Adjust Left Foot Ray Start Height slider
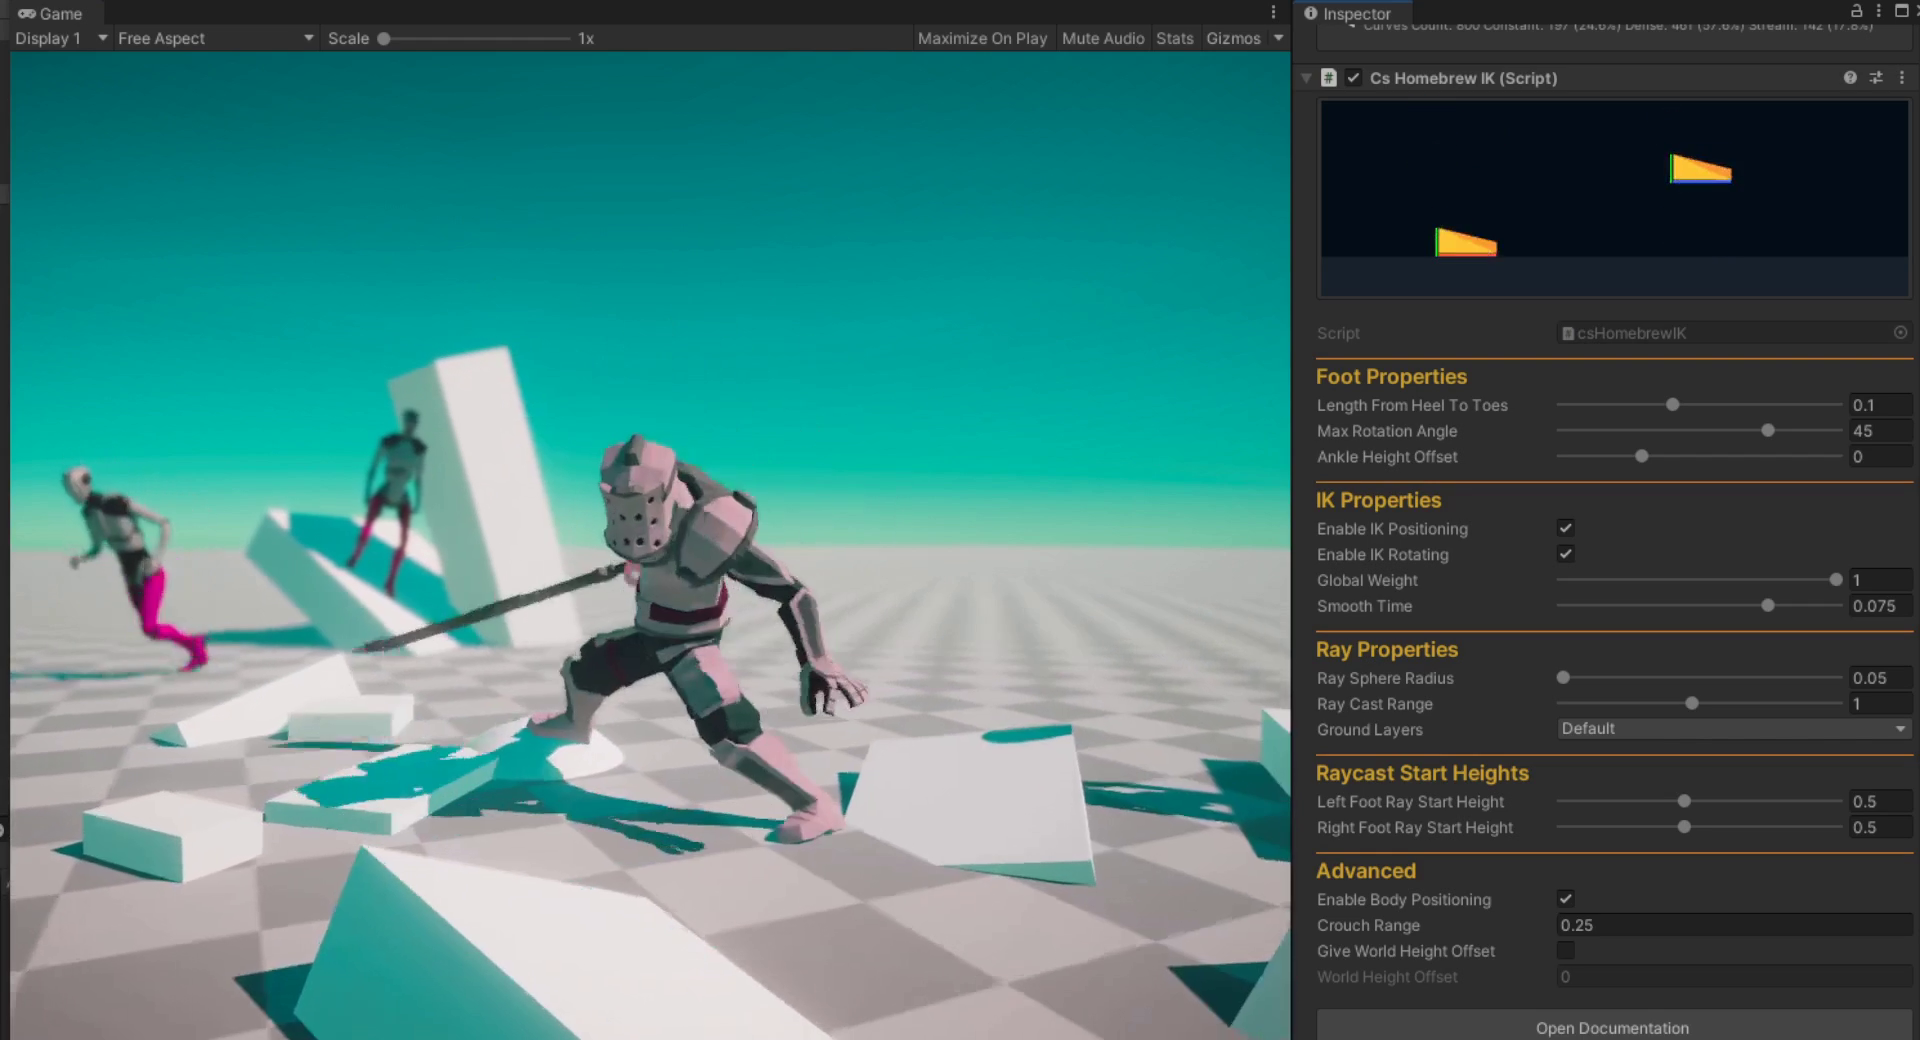This screenshot has width=1920, height=1040. pyautogui.click(x=1699, y=801)
